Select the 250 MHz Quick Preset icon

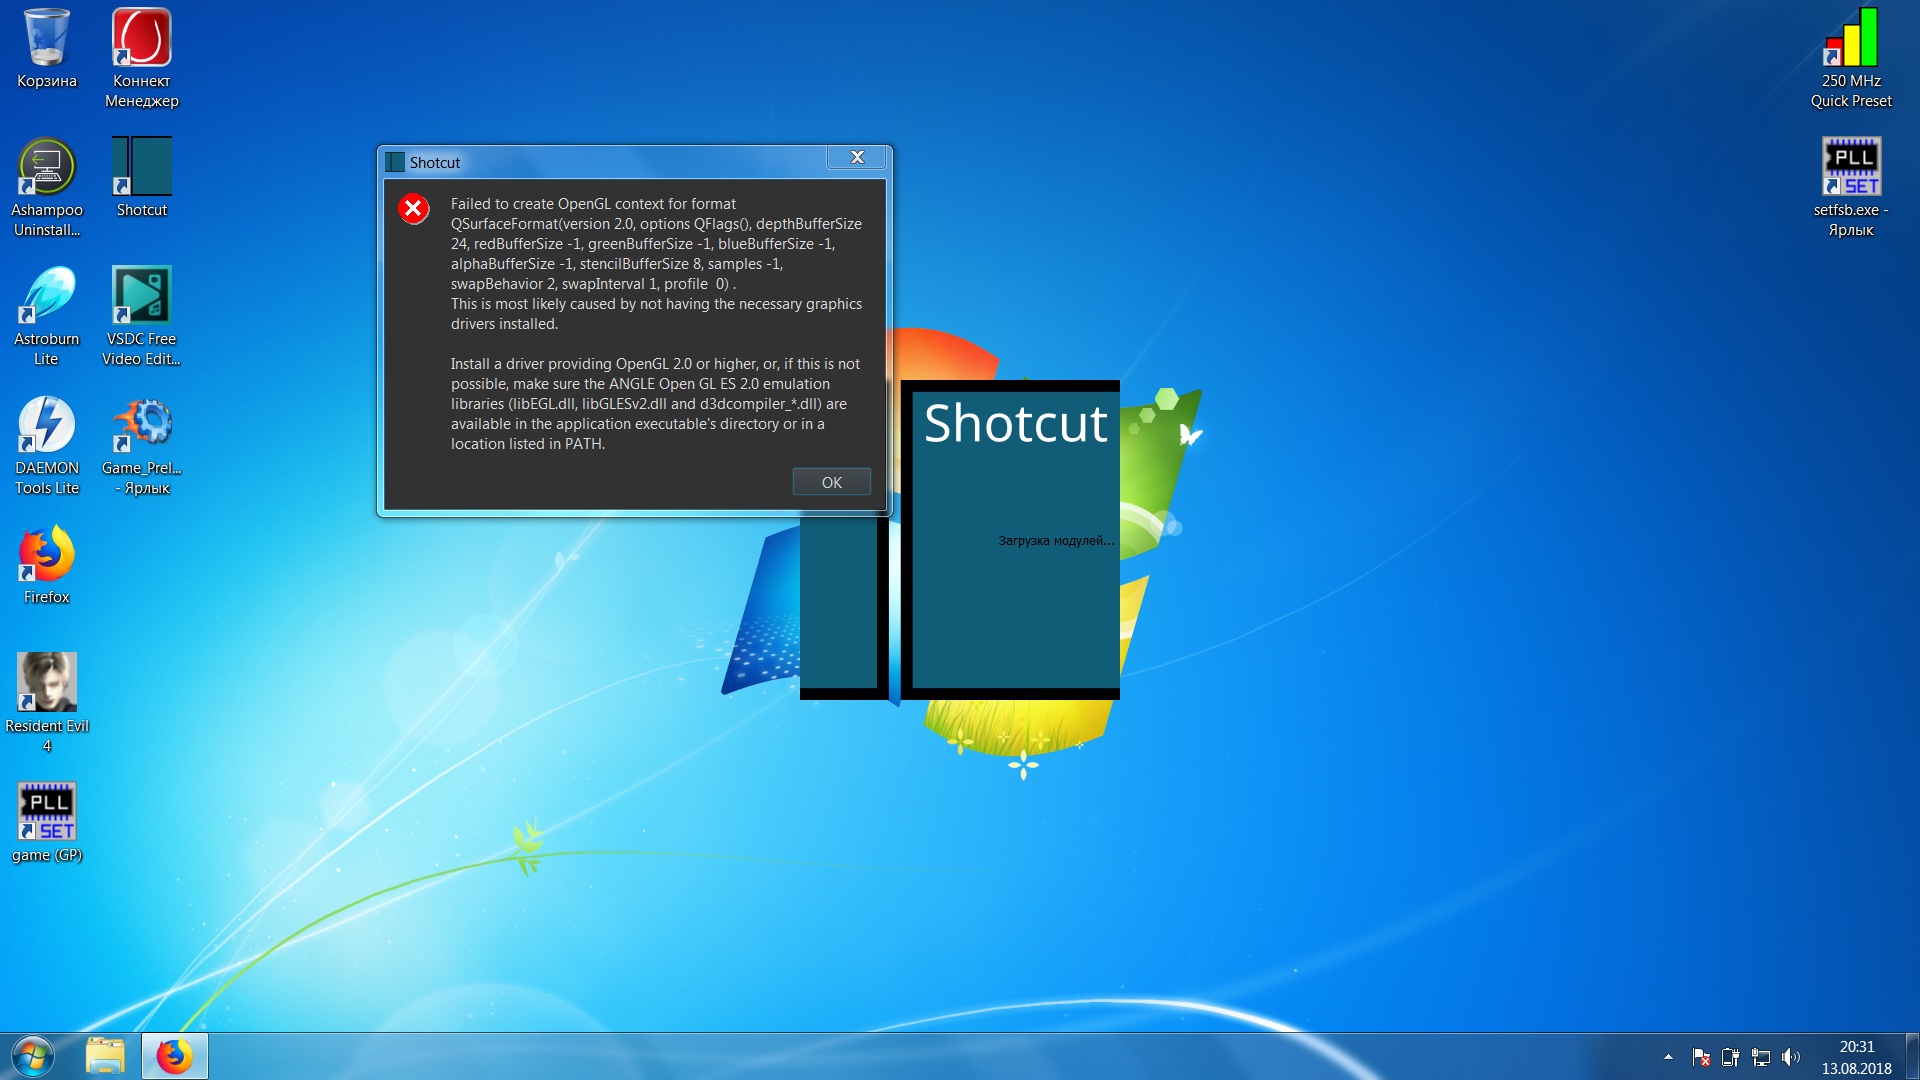1851,39
